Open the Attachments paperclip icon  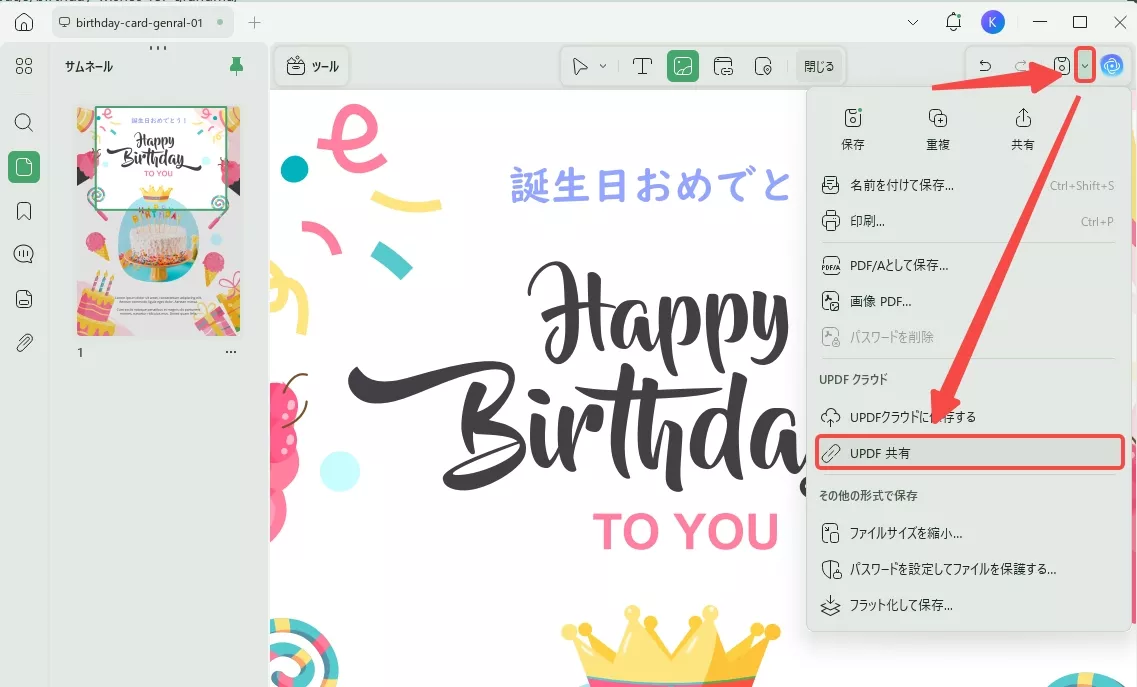point(24,342)
